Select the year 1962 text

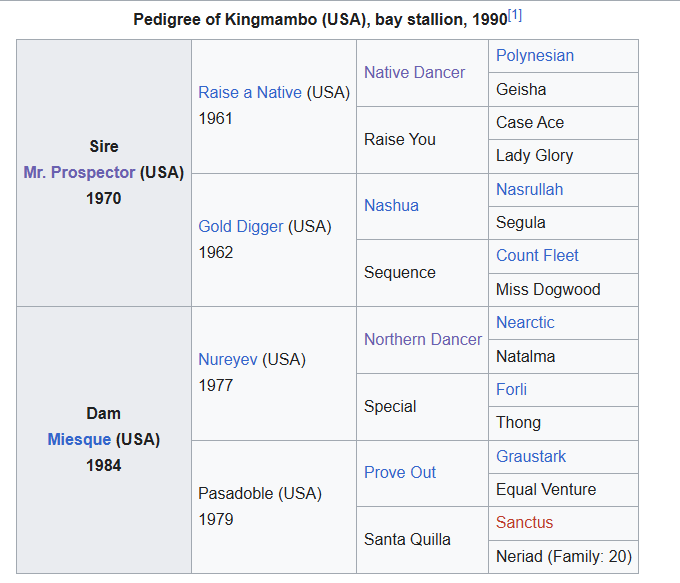216,252
